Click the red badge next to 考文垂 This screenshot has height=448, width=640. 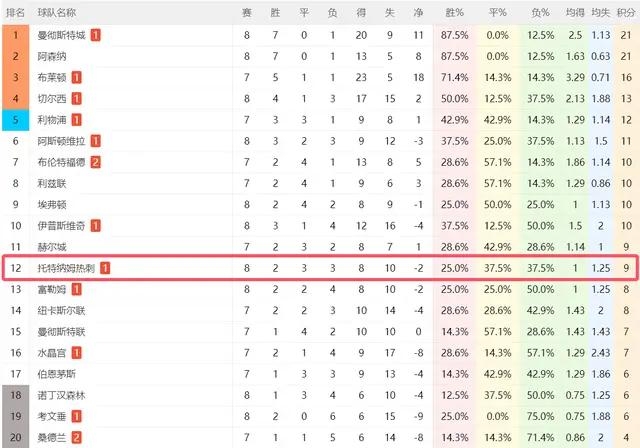click(x=76, y=416)
